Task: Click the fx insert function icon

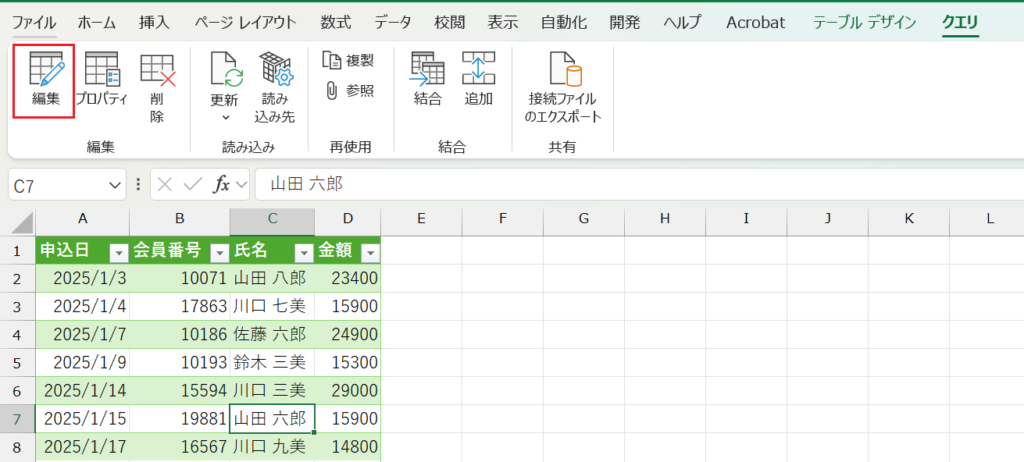Action: pos(222,186)
